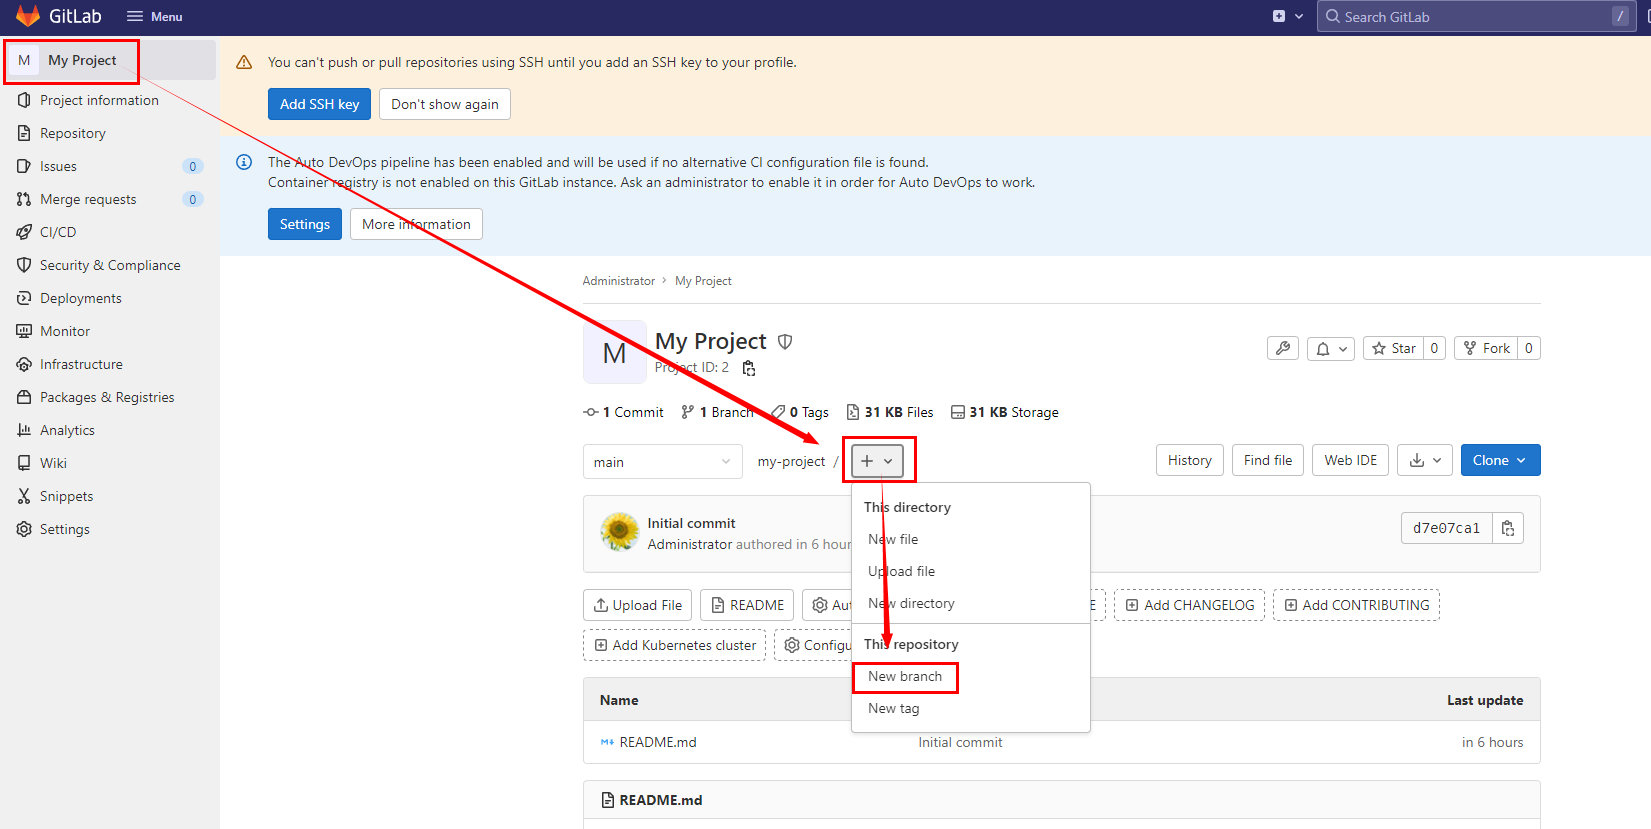
Task: Open Infrastructure section
Action: point(81,364)
